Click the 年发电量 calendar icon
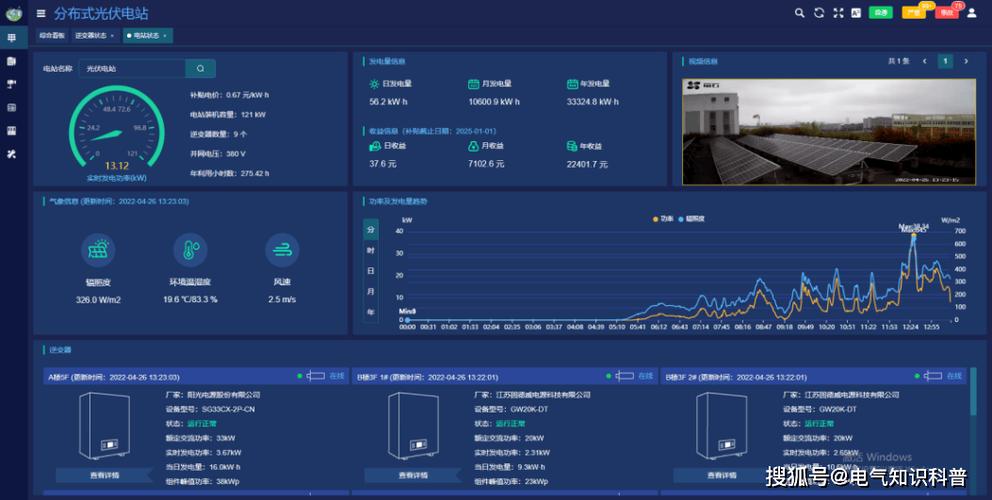 point(572,84)
